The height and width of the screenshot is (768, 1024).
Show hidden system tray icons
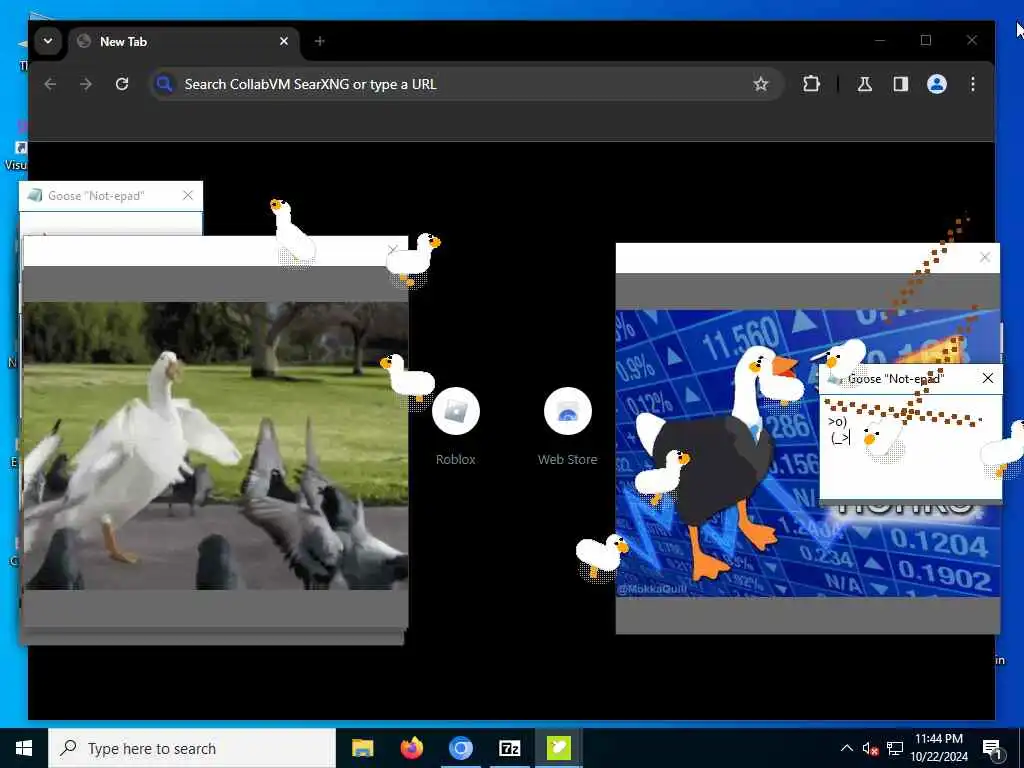click(x=846, y=748)
